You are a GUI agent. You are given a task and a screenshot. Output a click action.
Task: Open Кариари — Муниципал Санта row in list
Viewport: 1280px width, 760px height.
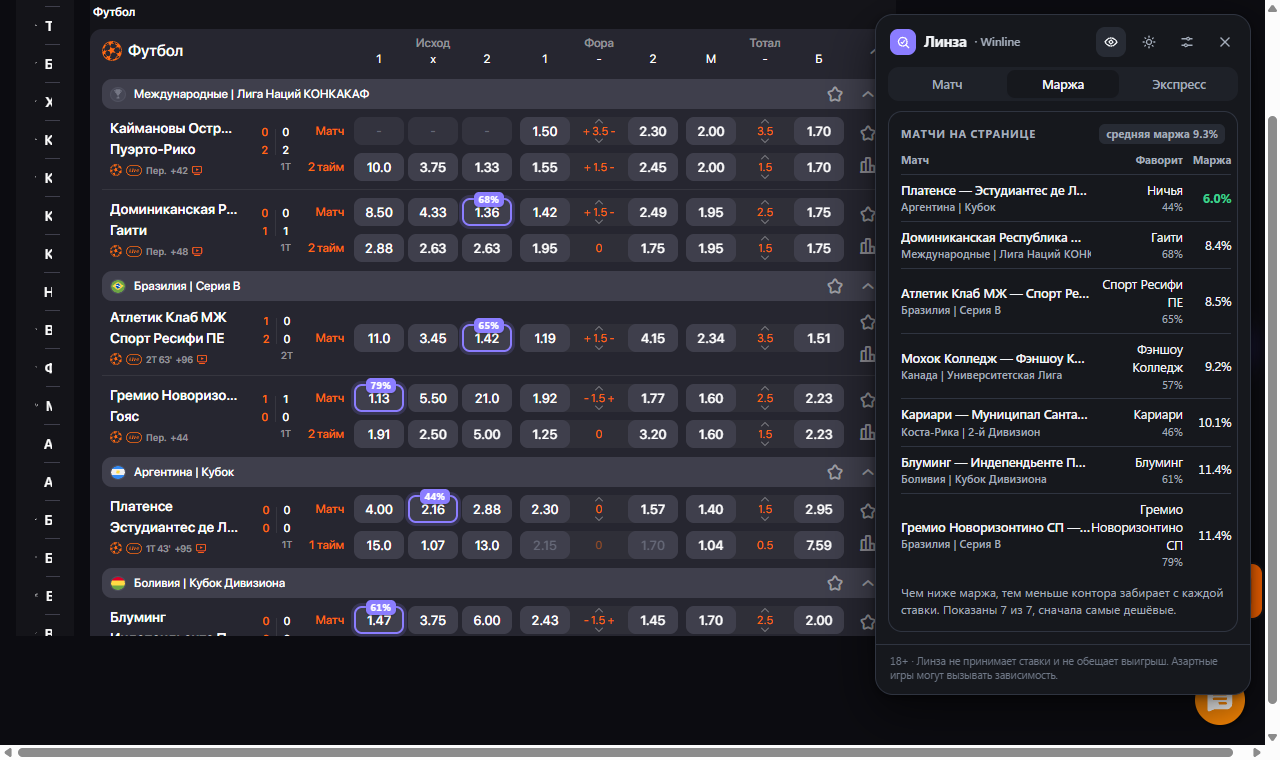point(1066,423)
